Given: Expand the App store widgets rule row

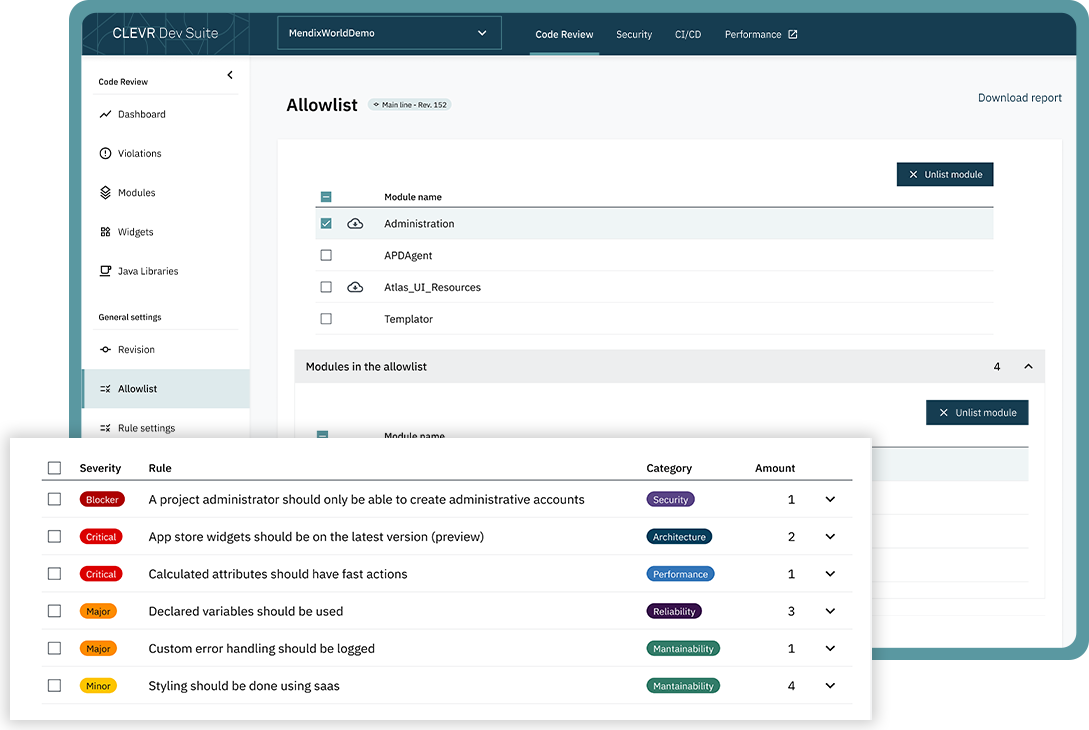Looking at the screenshot, I should tap(830, 536).
